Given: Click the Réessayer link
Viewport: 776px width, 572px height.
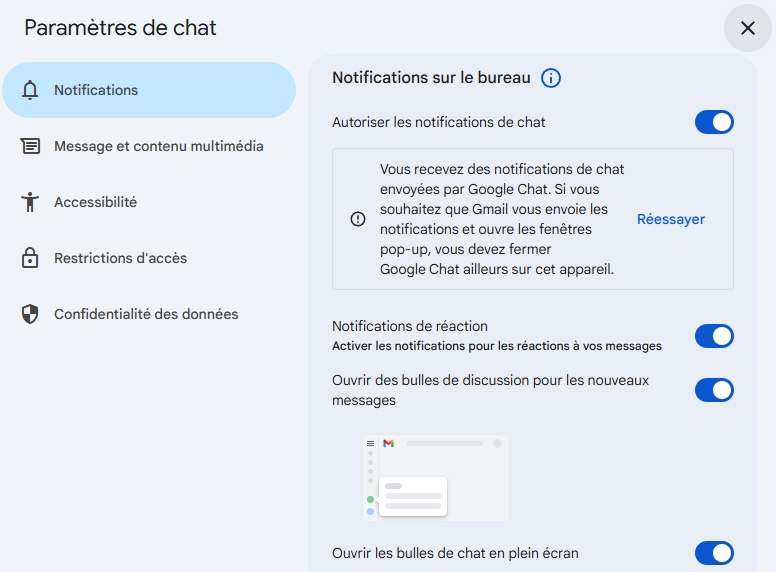Looking at the screenshot, I should pos(671,219).
